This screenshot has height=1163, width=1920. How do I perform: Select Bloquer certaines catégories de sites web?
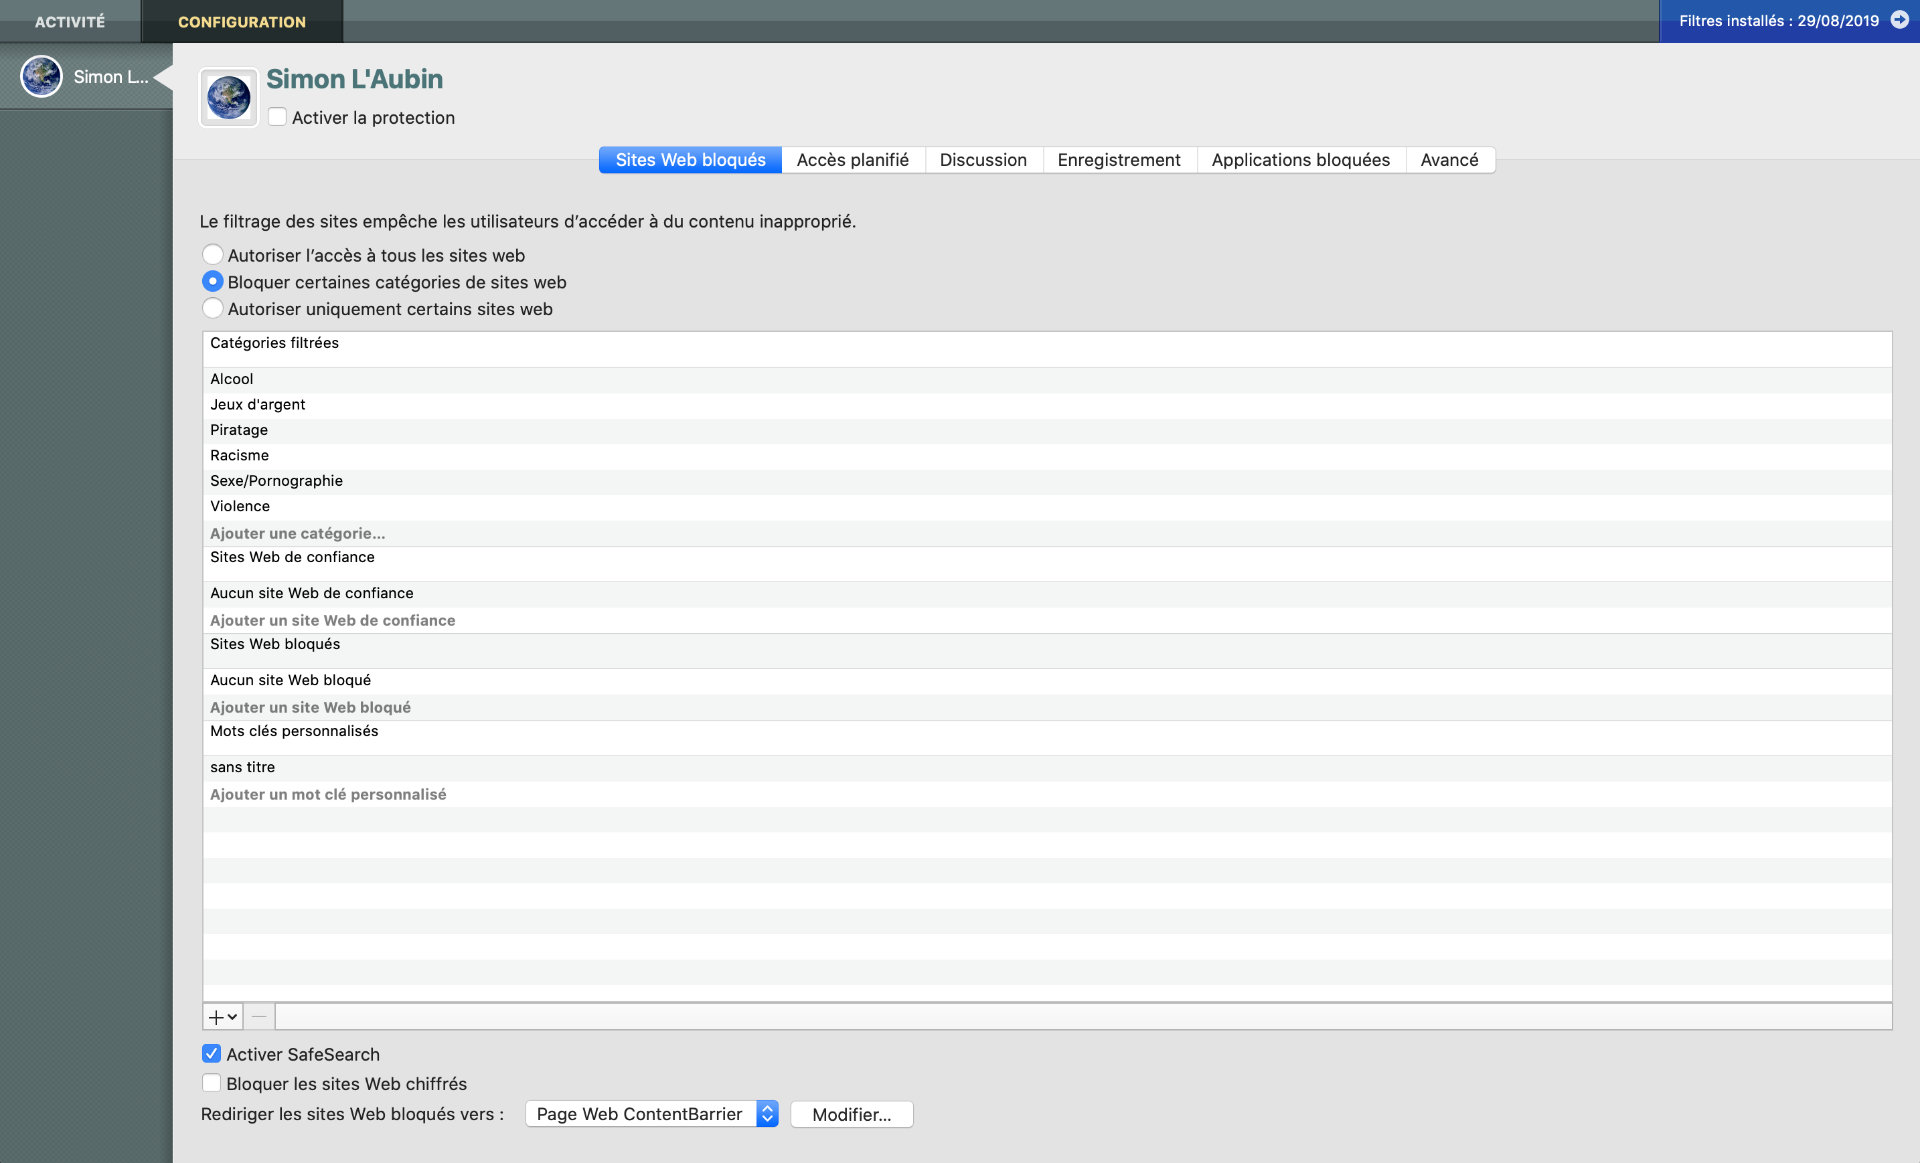(x=212, y=282)
